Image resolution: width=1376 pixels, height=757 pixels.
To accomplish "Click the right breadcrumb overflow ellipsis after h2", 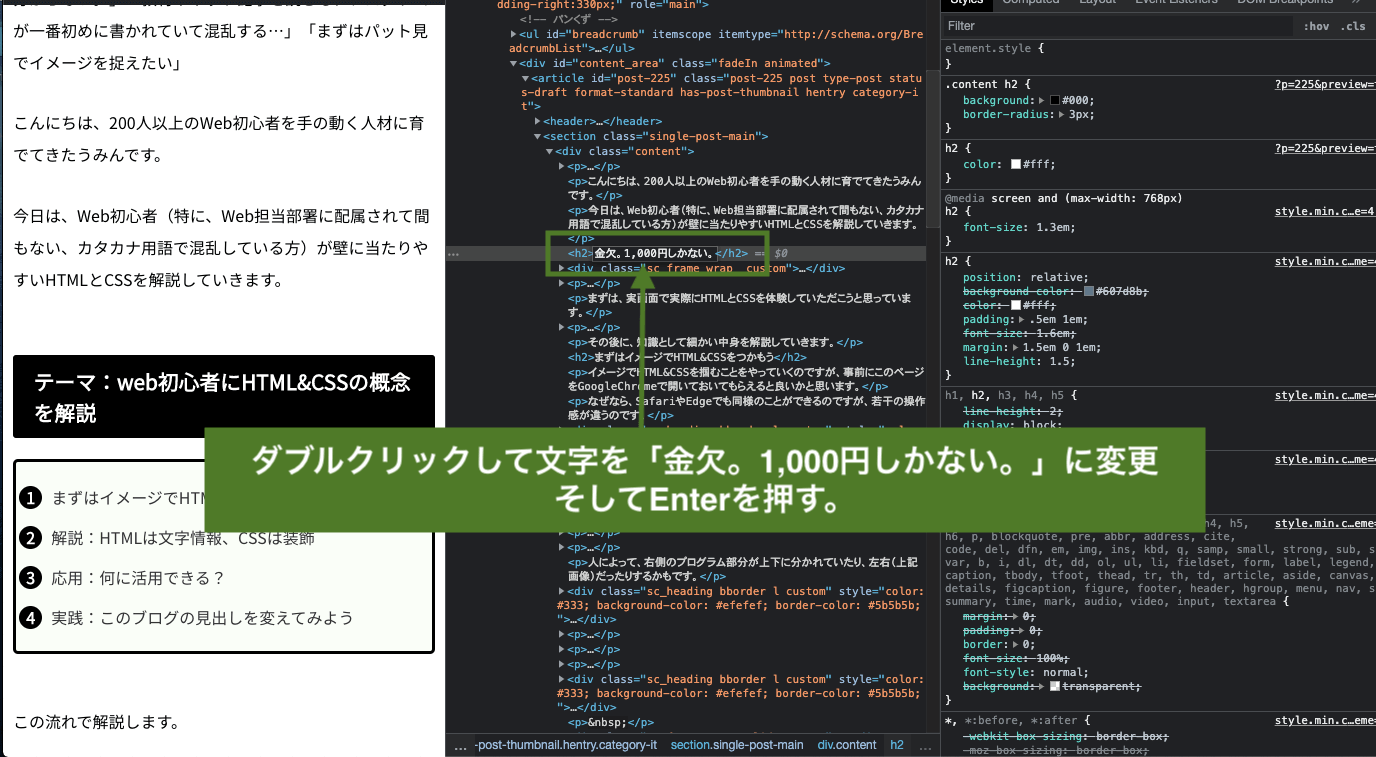I will [924, 746].
